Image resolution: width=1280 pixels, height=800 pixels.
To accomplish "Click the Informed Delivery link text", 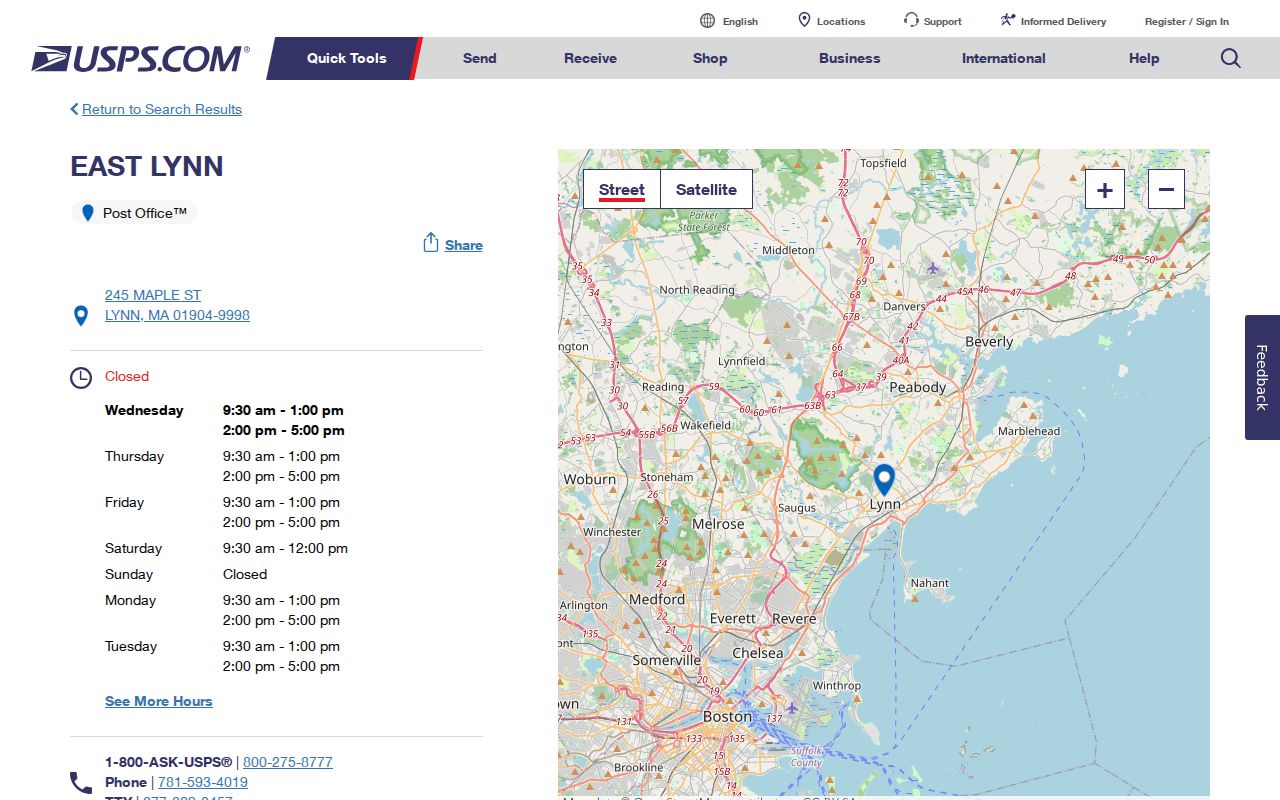I will point(1064,21).
